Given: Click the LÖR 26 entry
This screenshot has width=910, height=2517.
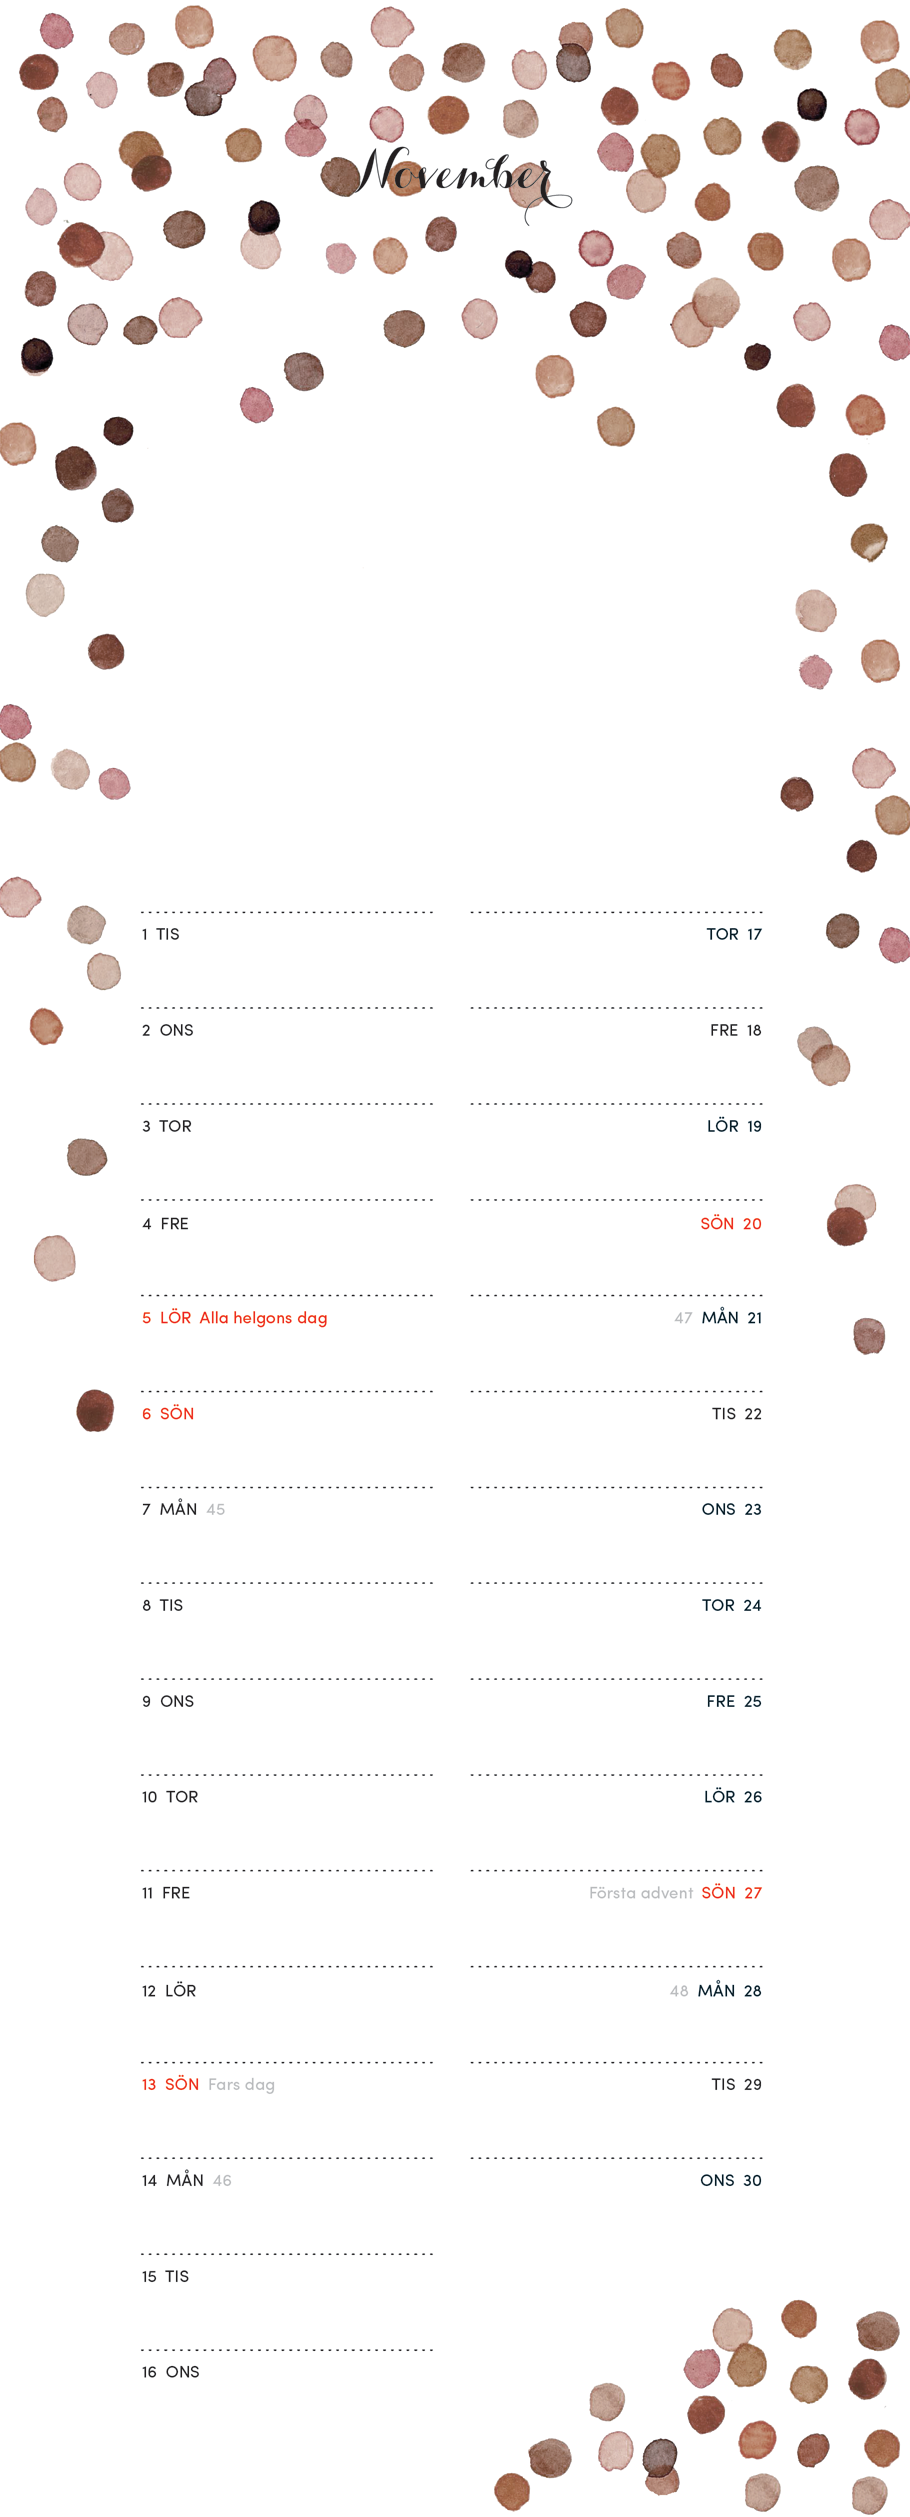Looking at the screenshot, I should click(733, 1797).
